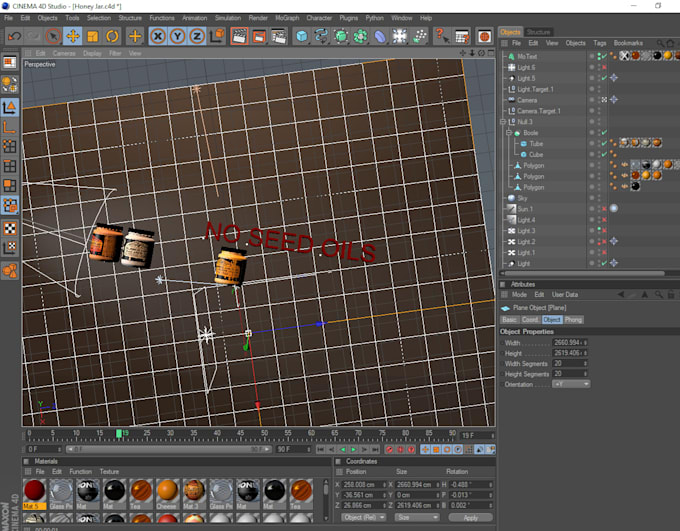This screenshot has height=531, width=680.
Task: Toggle Y axis lock
Action: click(177, 36)
